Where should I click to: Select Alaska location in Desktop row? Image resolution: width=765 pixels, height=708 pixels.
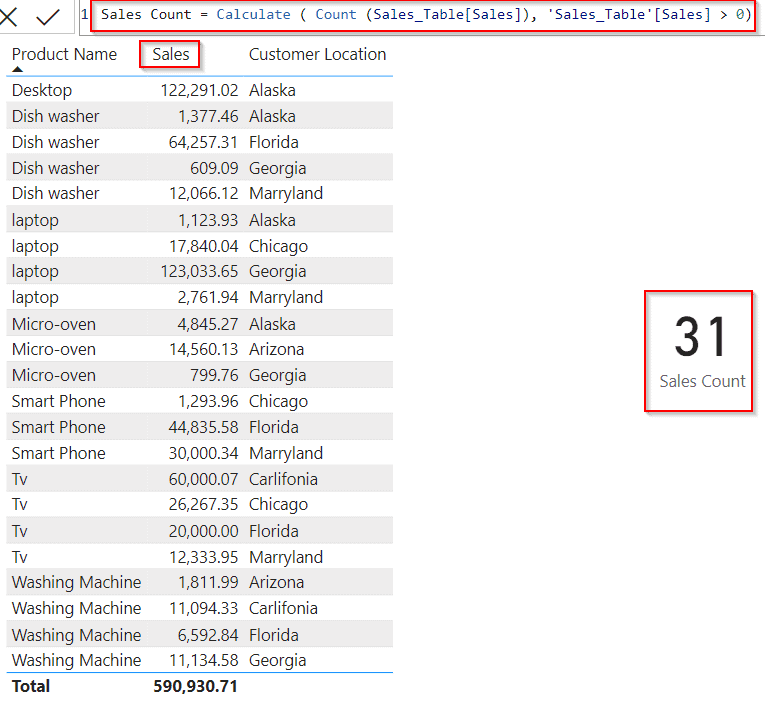[272, 90]
